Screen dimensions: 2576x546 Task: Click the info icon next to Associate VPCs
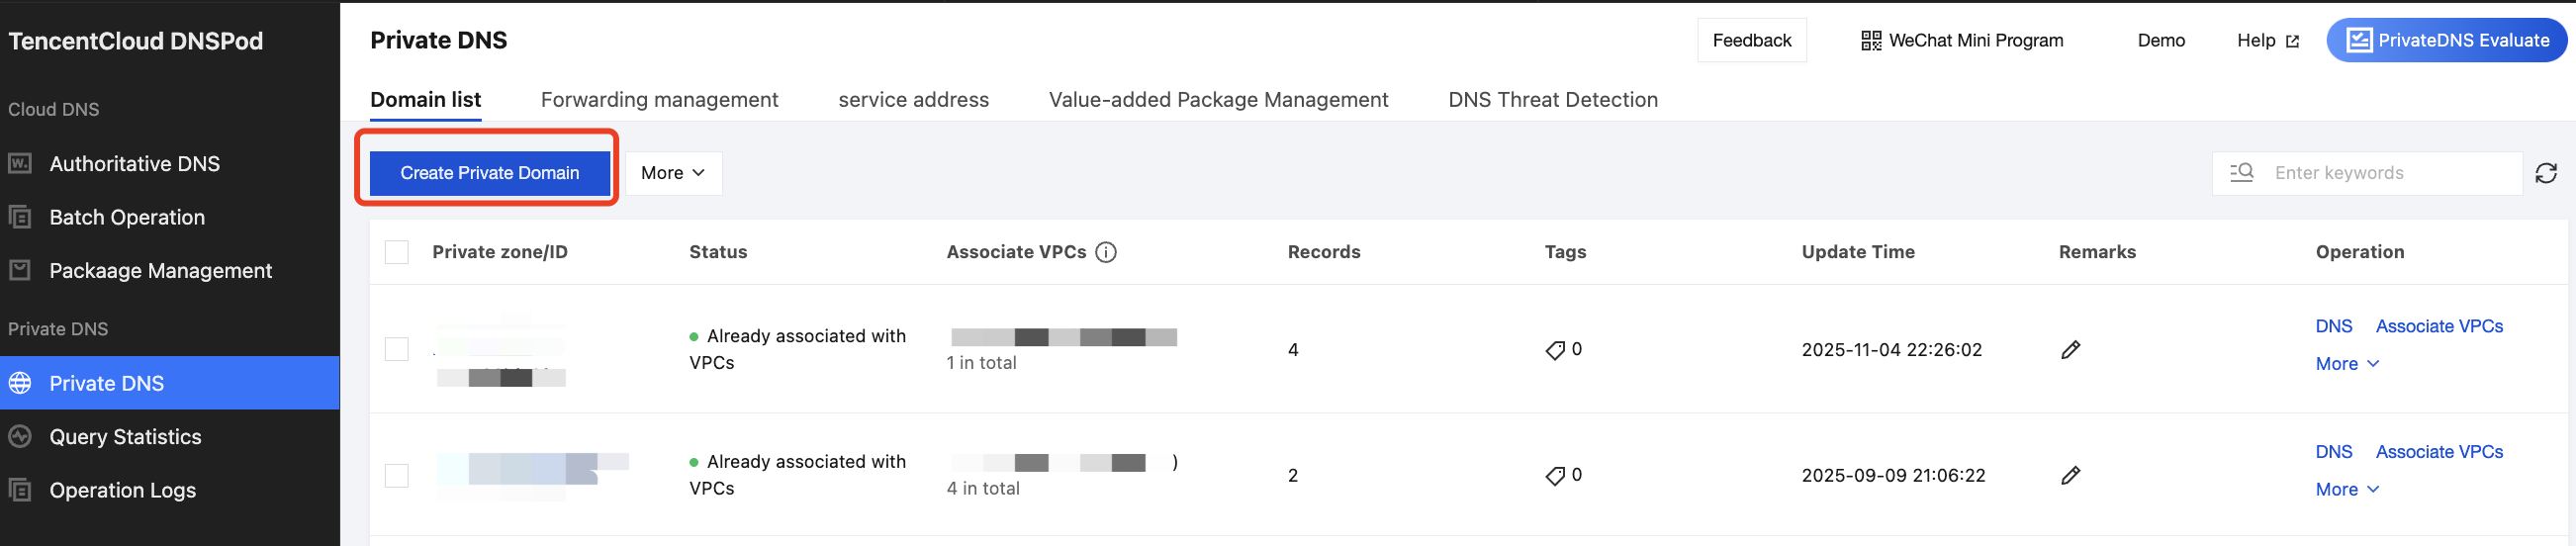click(x=1105, y=252)
